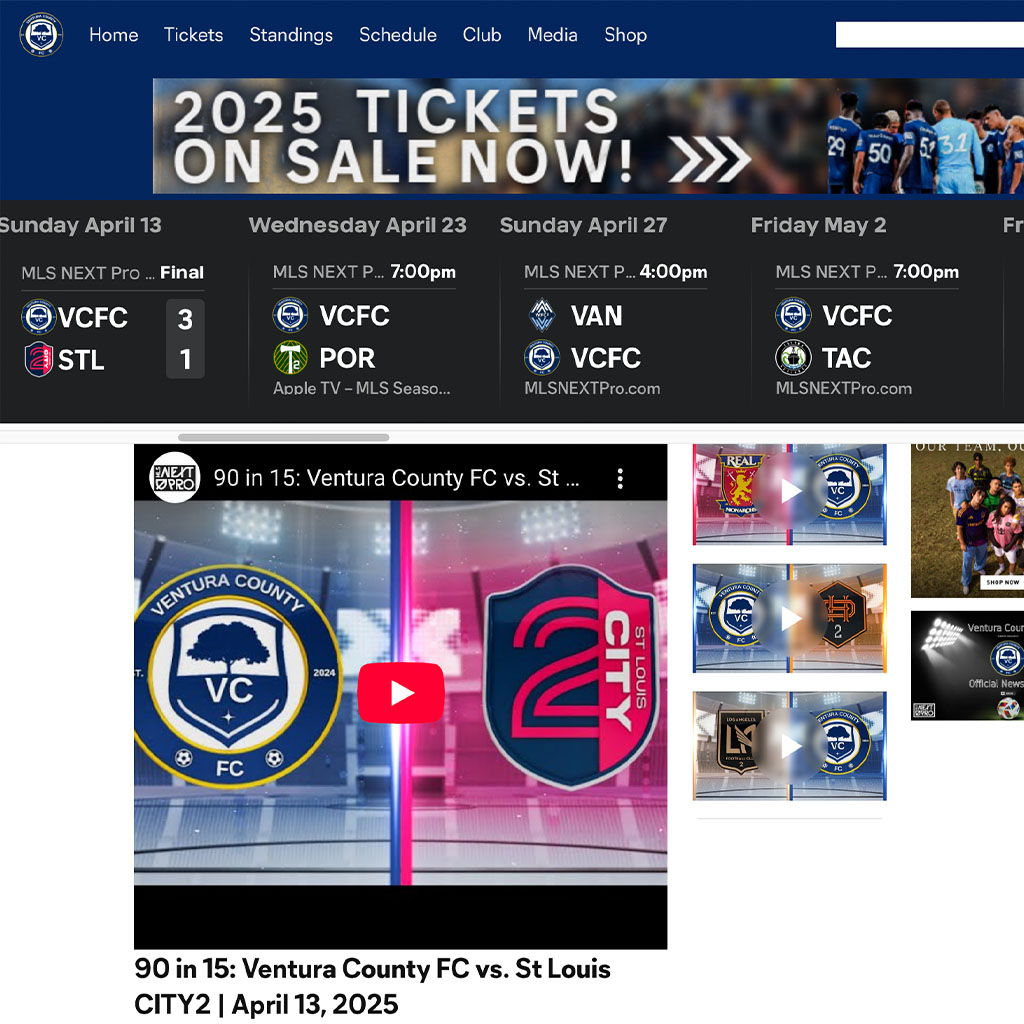The height and width of the screenshot is (1024, 1024).
Task: Play the LAFC 2 vs VCFC video thumbnail
Action: pos(790,746)
